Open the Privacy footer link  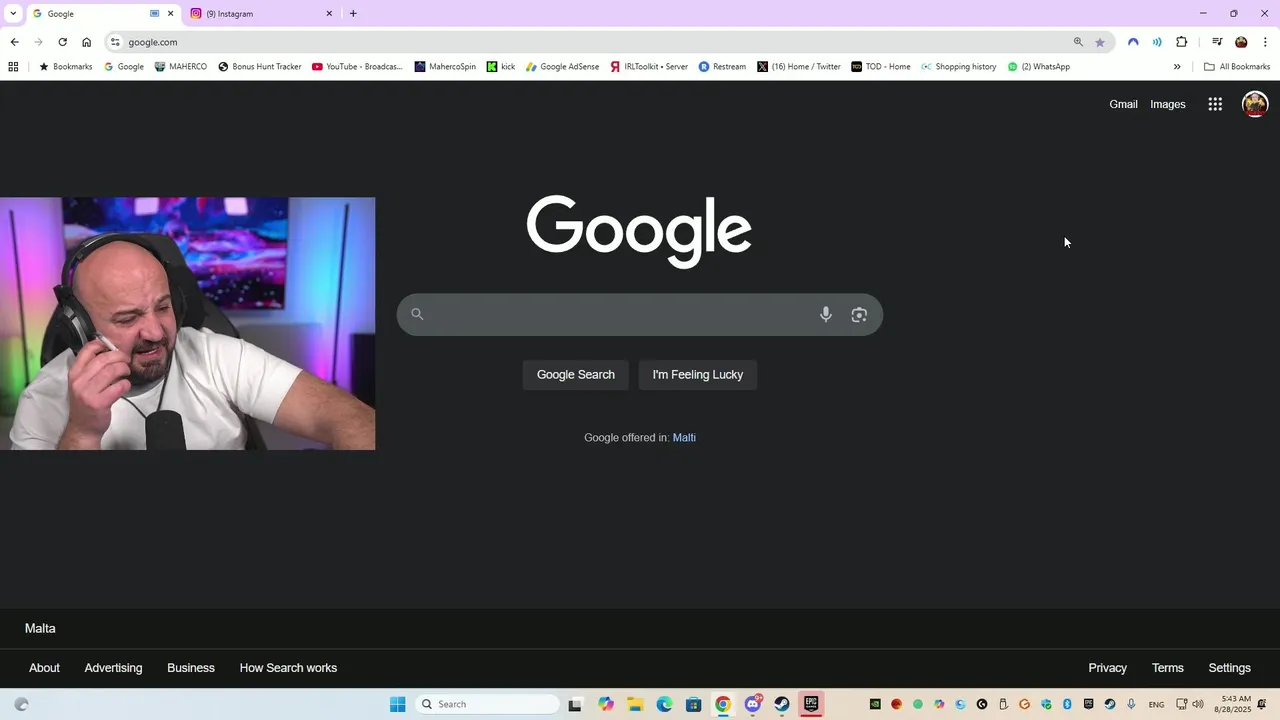(1107, 668)
